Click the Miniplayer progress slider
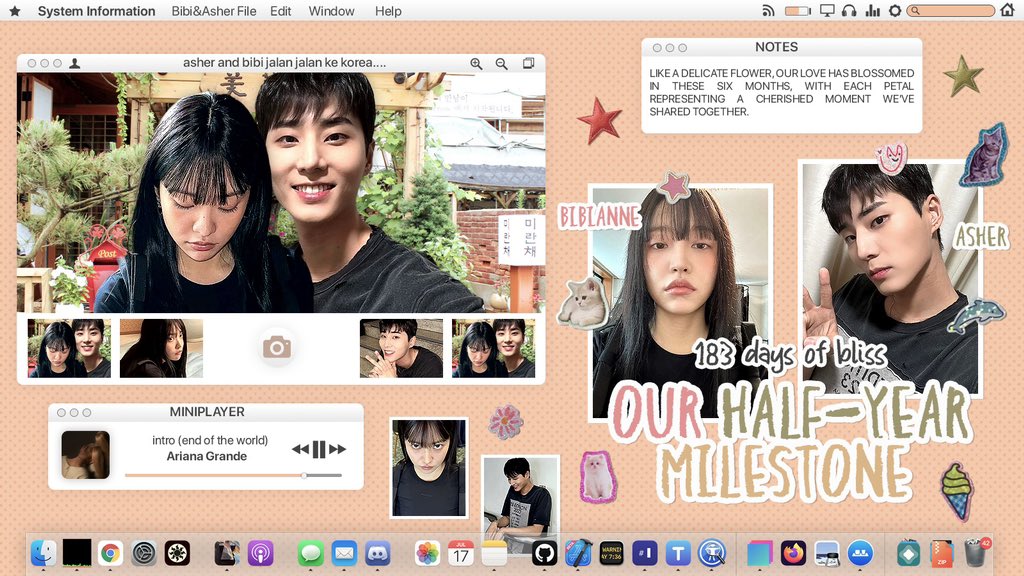This screenshot has width=1024, height=576. (233, 475)
